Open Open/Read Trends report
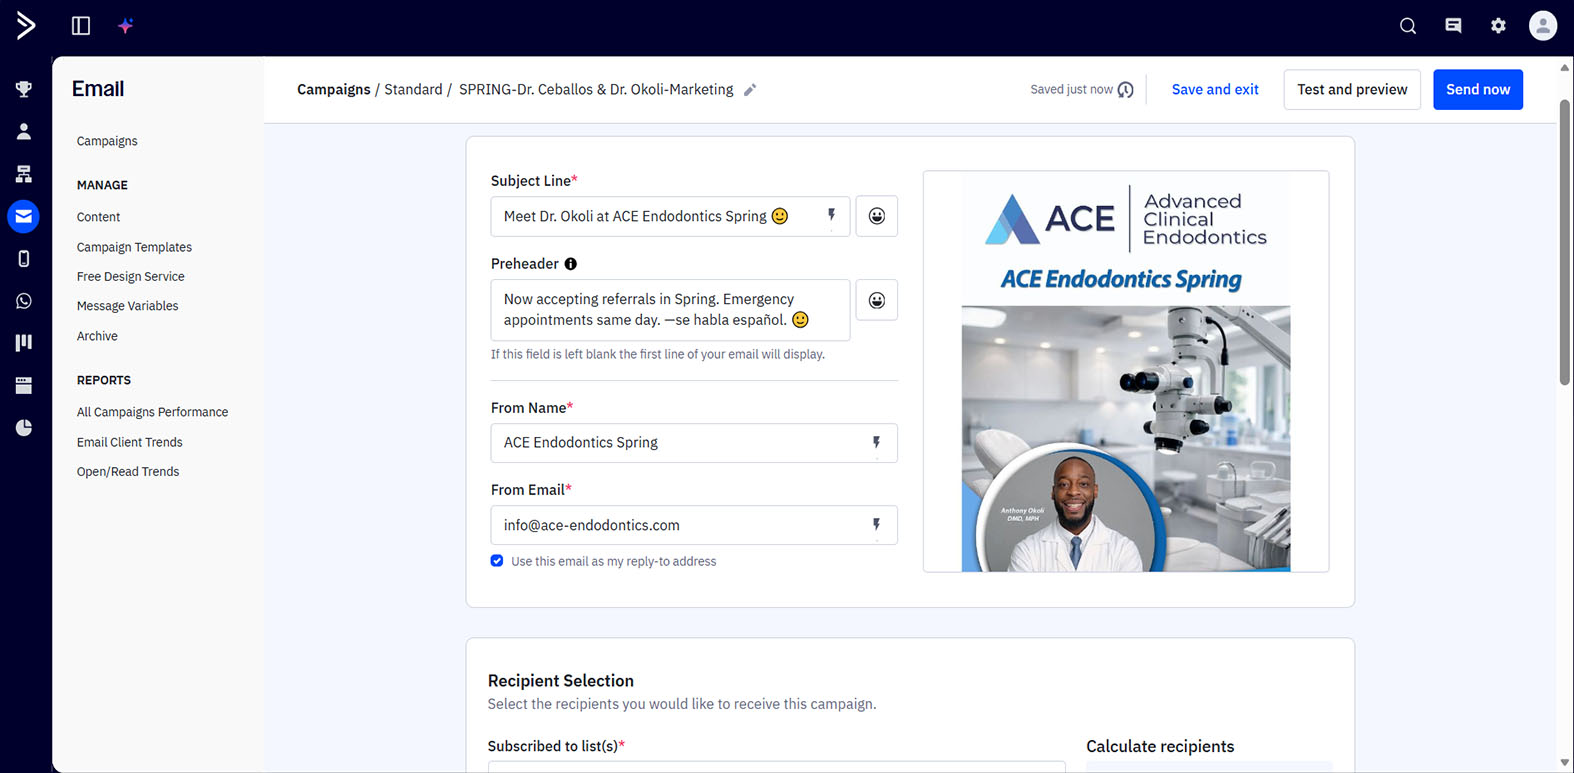Screen dimensions: 1574x773 128,472
